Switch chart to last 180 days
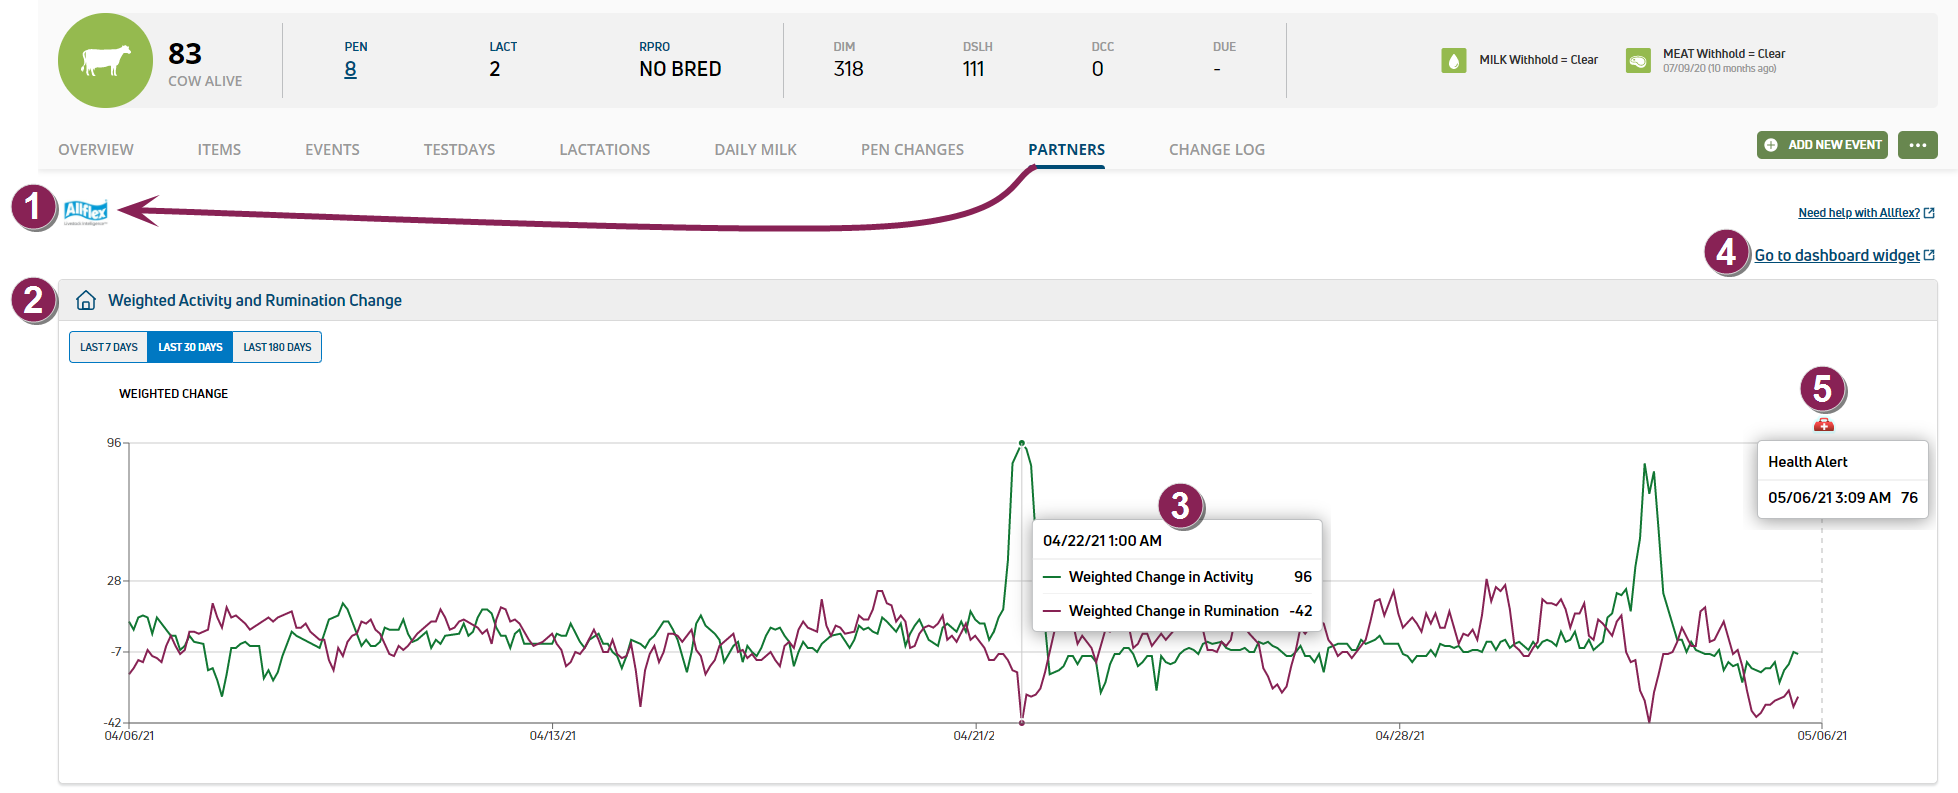This screenshot has width=1958, height=793. point(277,347)
